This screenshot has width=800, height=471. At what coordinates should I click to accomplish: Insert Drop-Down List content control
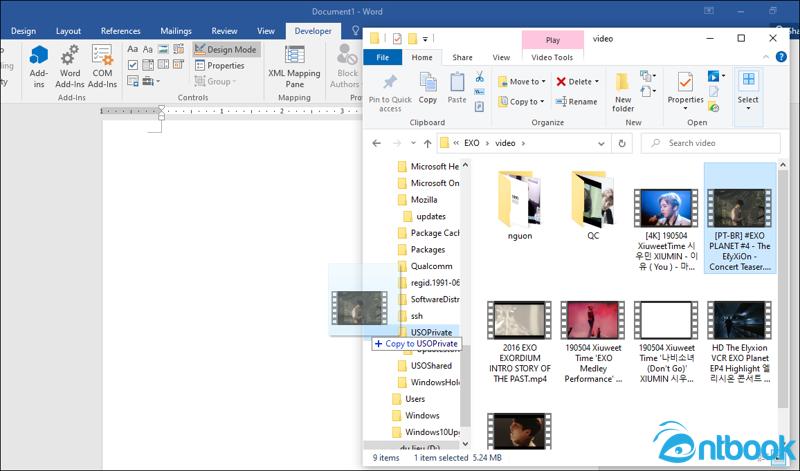[x=163, y=65]
